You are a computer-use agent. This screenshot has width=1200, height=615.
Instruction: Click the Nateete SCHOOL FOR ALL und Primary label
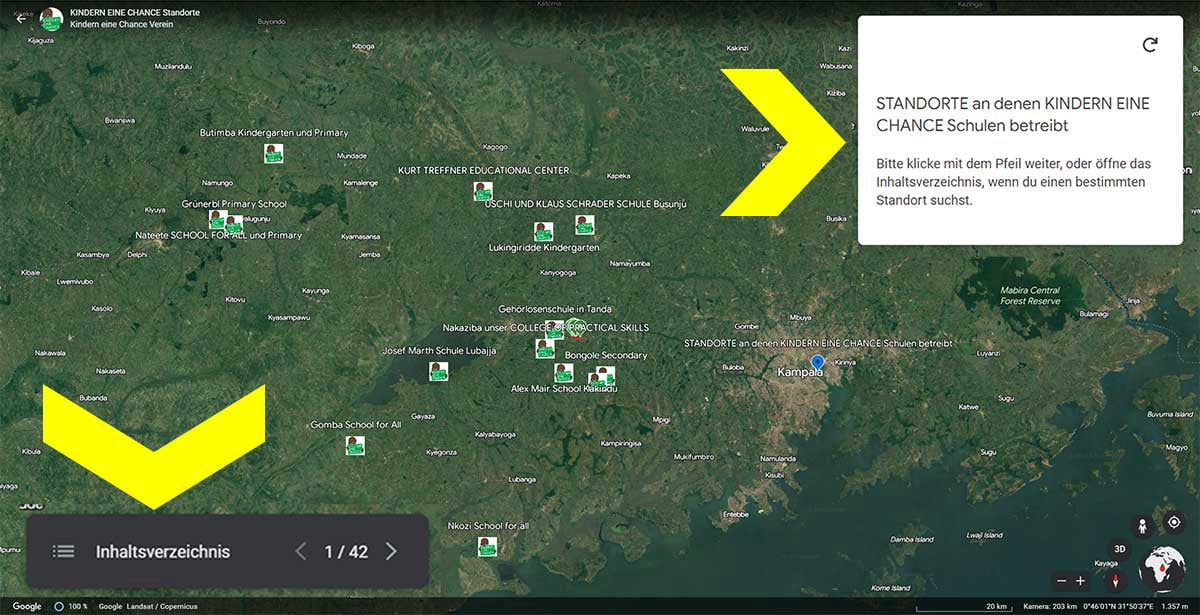click(218, 236)
